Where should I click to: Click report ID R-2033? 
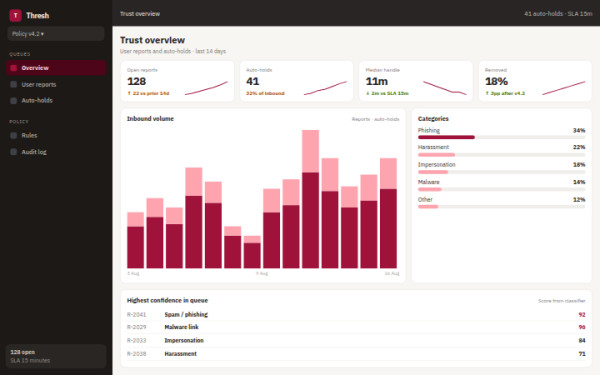click(137, 341)
